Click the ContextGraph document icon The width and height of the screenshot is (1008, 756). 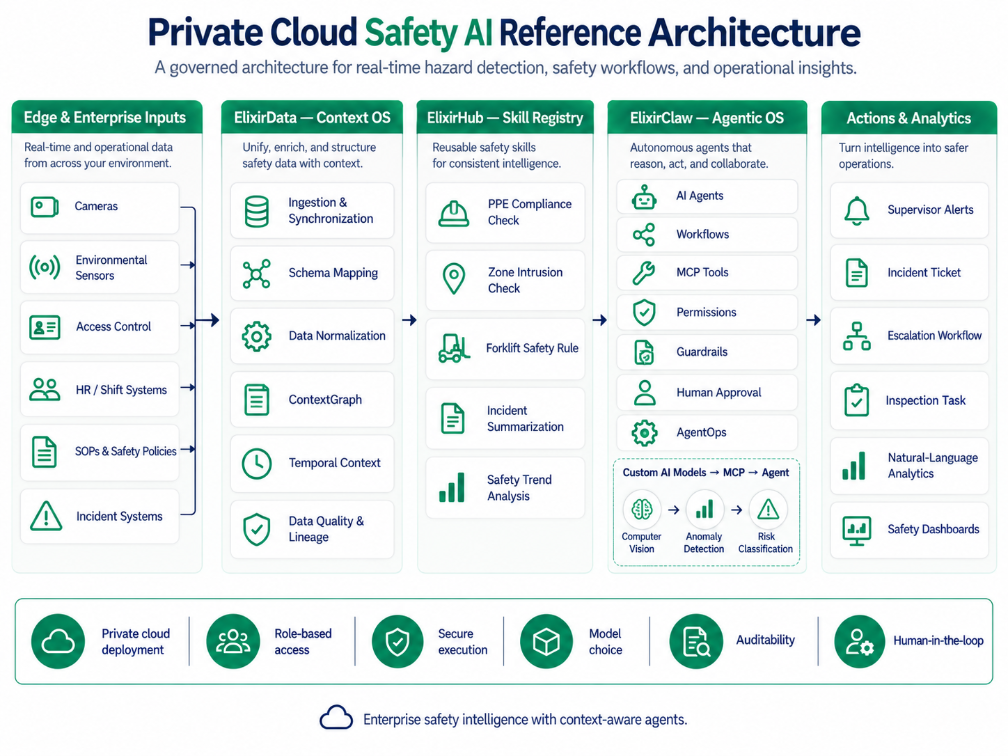tap(256, 400)
